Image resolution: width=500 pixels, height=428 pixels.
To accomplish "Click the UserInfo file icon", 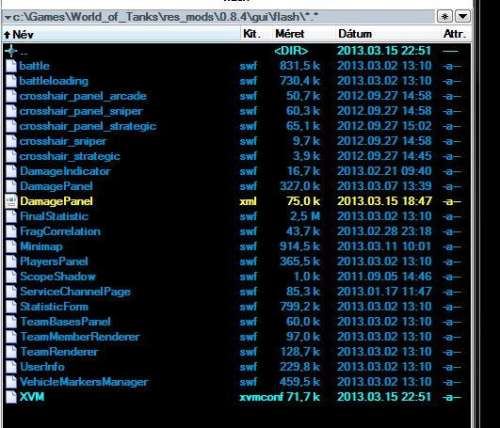I will [11, 367].
